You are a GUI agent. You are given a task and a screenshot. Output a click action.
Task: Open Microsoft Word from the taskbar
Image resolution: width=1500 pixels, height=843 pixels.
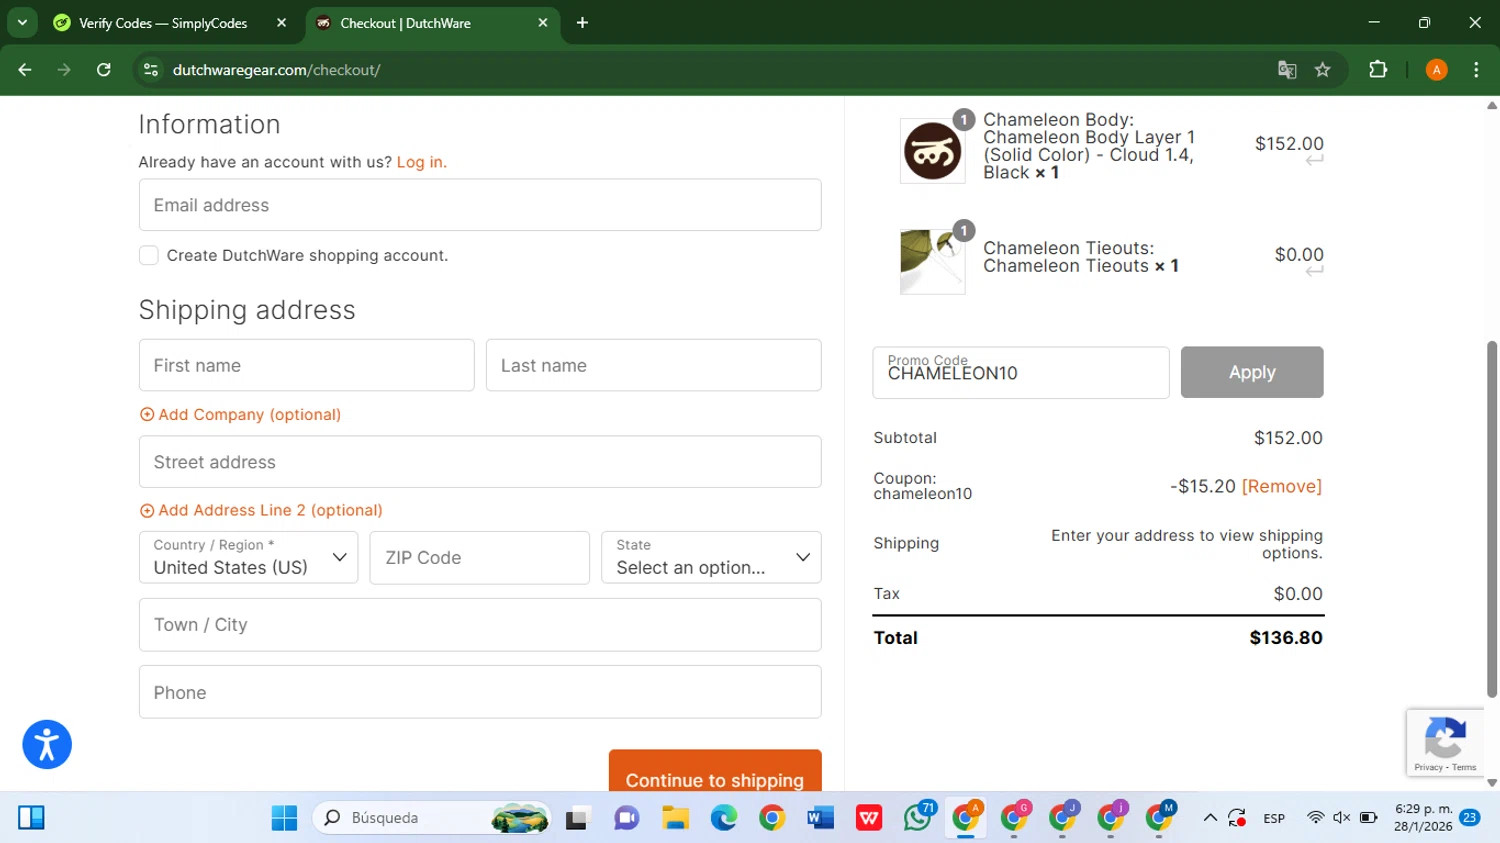tap(821, 818)
